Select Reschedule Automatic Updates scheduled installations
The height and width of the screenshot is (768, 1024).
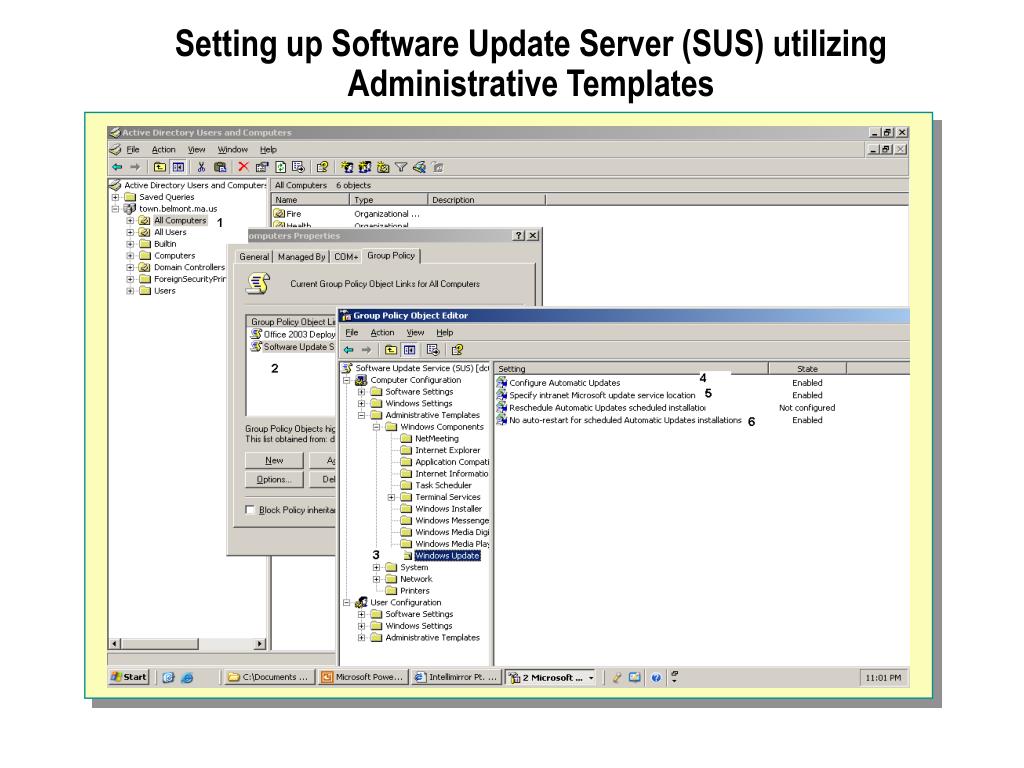click(607, 408)
